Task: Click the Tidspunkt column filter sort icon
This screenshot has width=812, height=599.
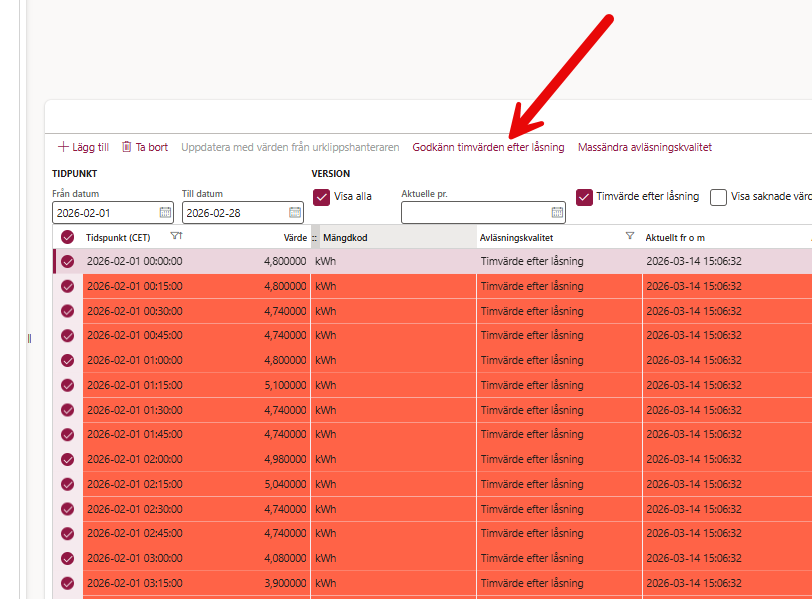Action: click(x=177, y=237)
